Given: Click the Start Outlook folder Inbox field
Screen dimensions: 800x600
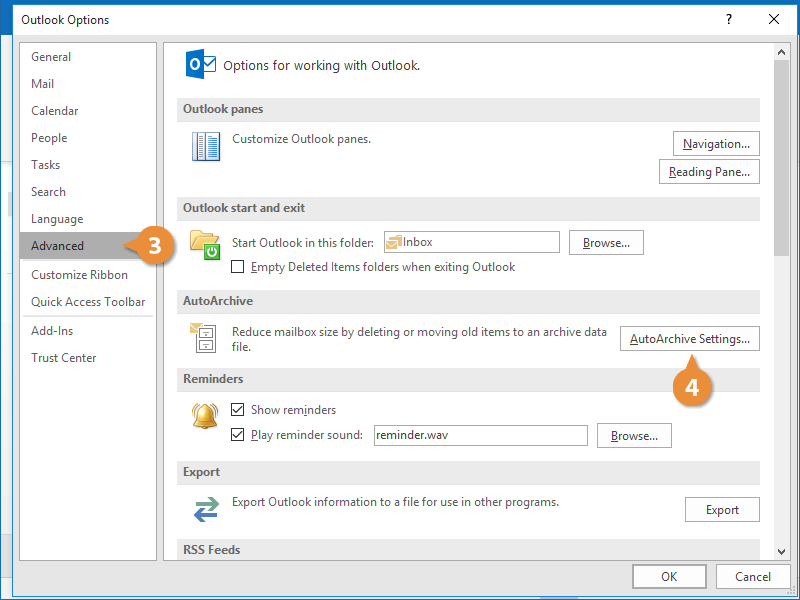Looking at the screenshot, I should point(471,242).
